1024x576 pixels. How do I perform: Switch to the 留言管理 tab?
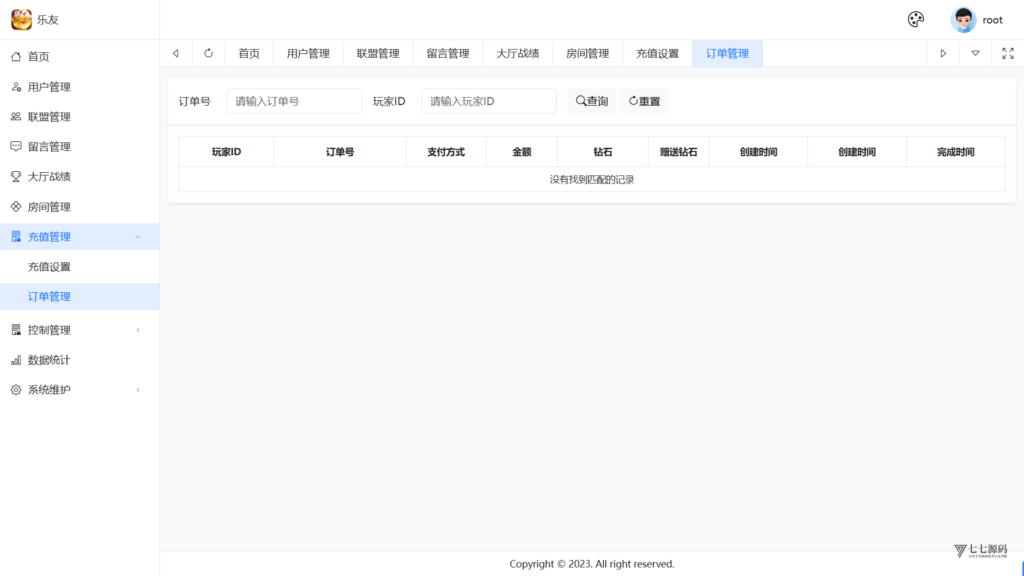448,54
